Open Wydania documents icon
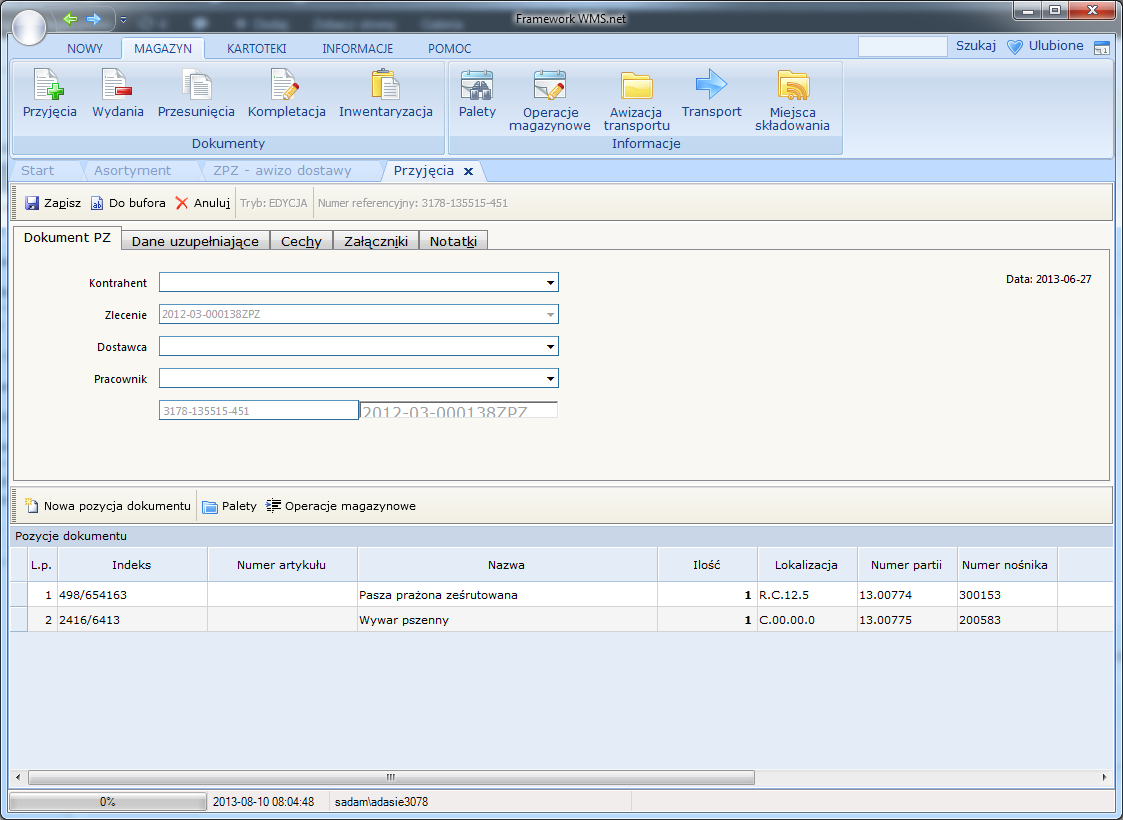1123x820 pixels. click(117, 94)
